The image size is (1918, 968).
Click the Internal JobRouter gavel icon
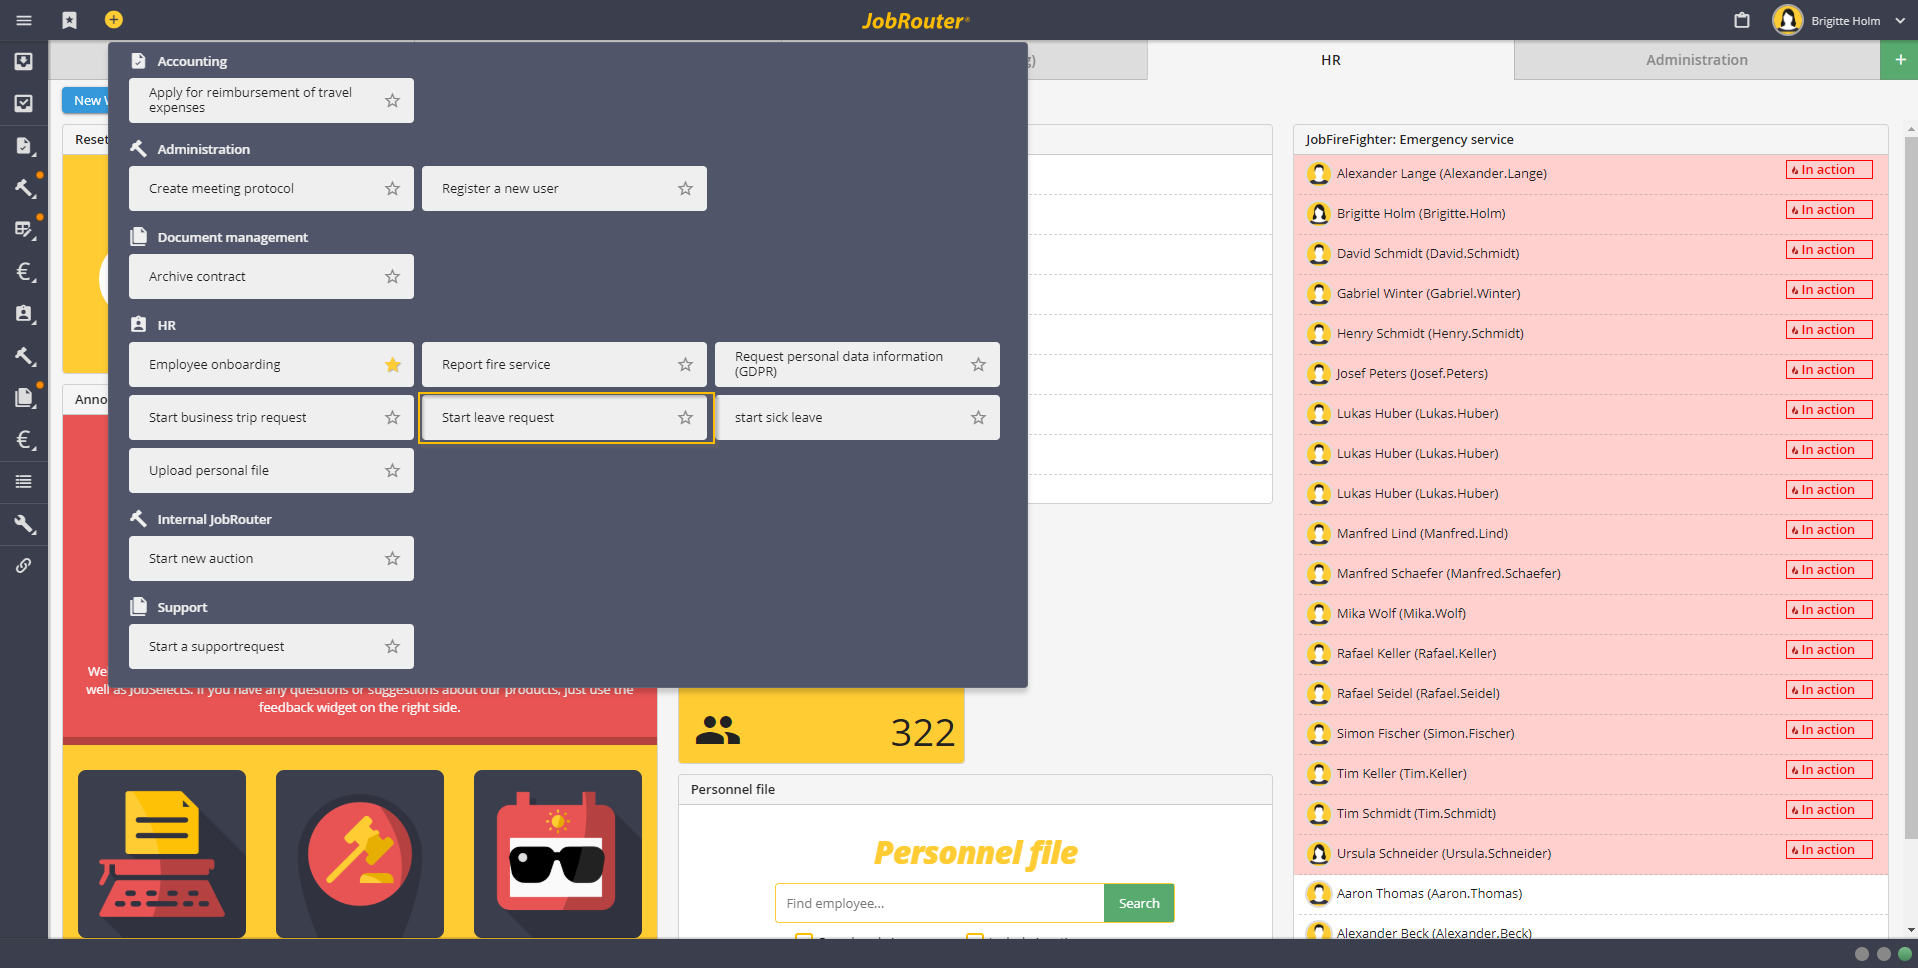pos(139,518)
